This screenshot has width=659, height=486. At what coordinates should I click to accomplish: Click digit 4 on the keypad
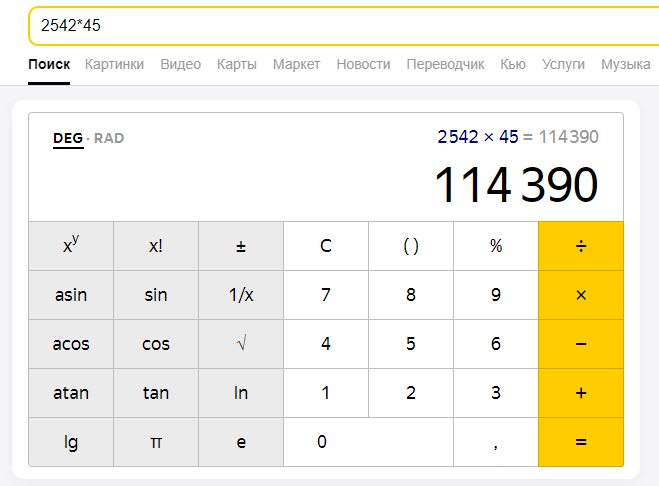click(x=326, y=344)
